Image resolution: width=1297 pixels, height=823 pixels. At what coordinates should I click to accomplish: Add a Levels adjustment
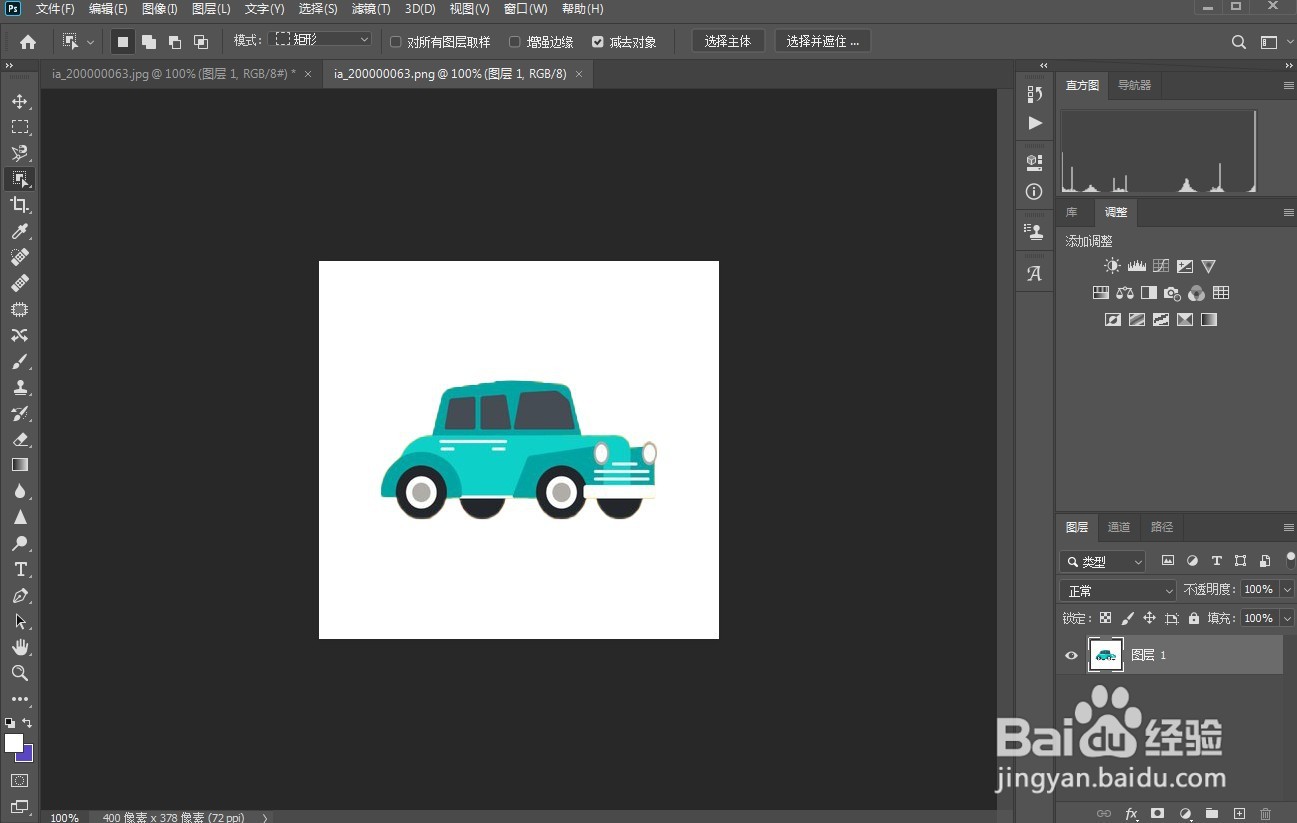(x=1137, y=266)
